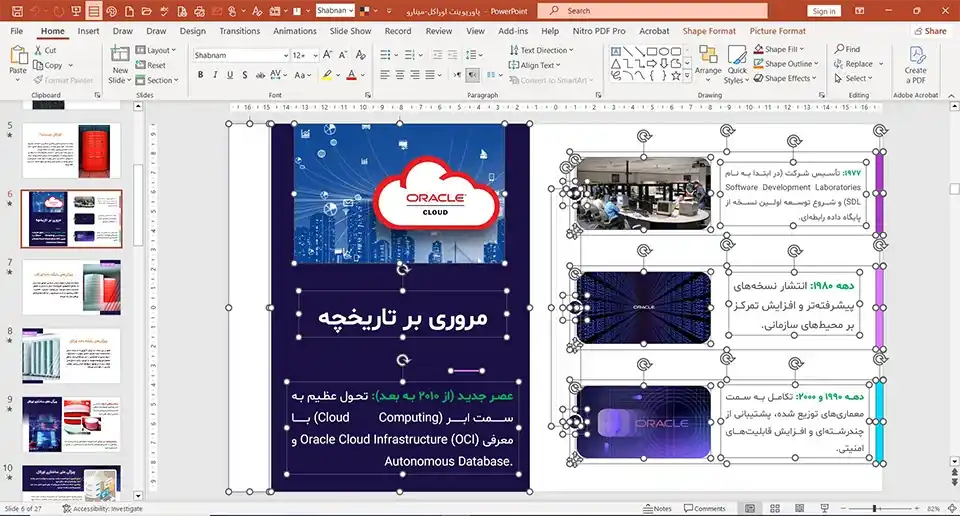The width and height of the screenshot is (960, 516).
Task: Save the presentation from Quick Access Toolbar
Action: click(x=17, y=11)
